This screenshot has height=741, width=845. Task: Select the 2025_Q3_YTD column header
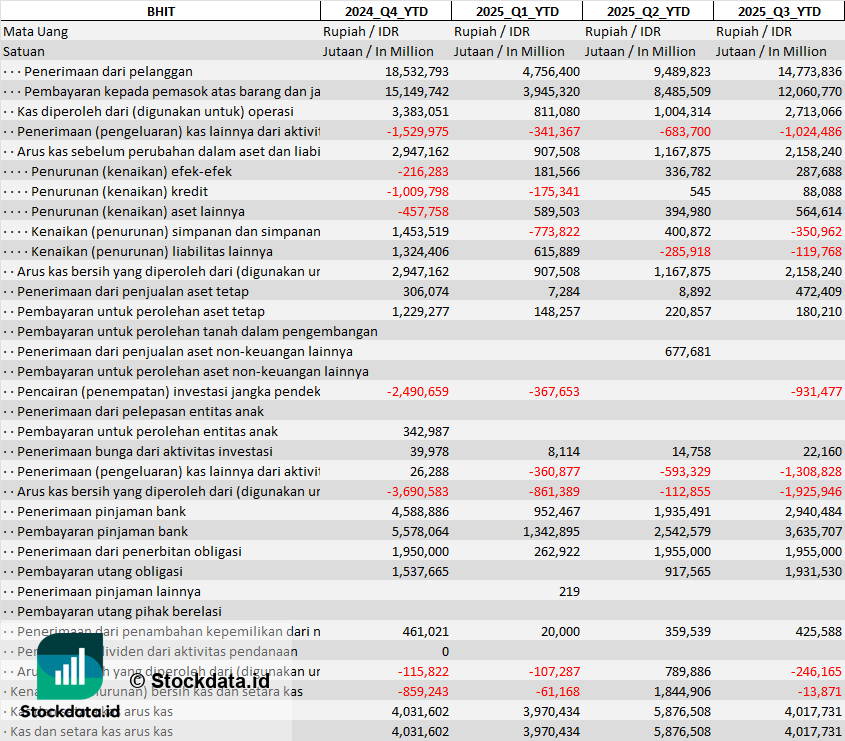point(779,11)
